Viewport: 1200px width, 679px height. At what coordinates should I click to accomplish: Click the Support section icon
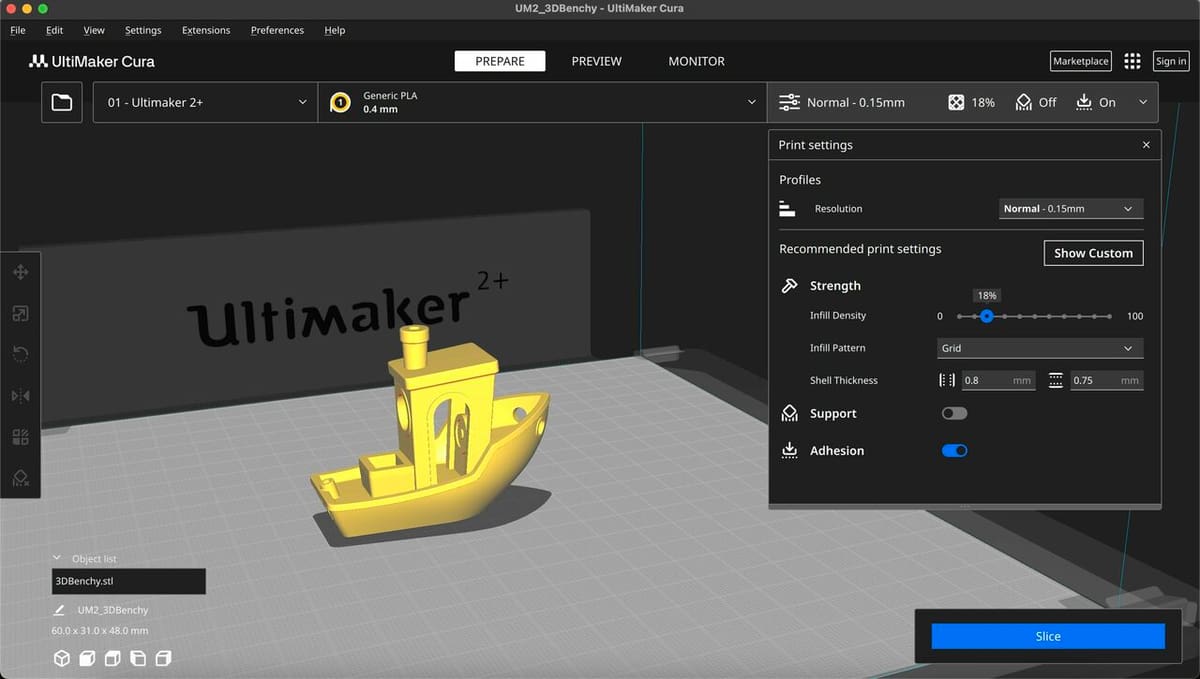(x=789, y=413)
